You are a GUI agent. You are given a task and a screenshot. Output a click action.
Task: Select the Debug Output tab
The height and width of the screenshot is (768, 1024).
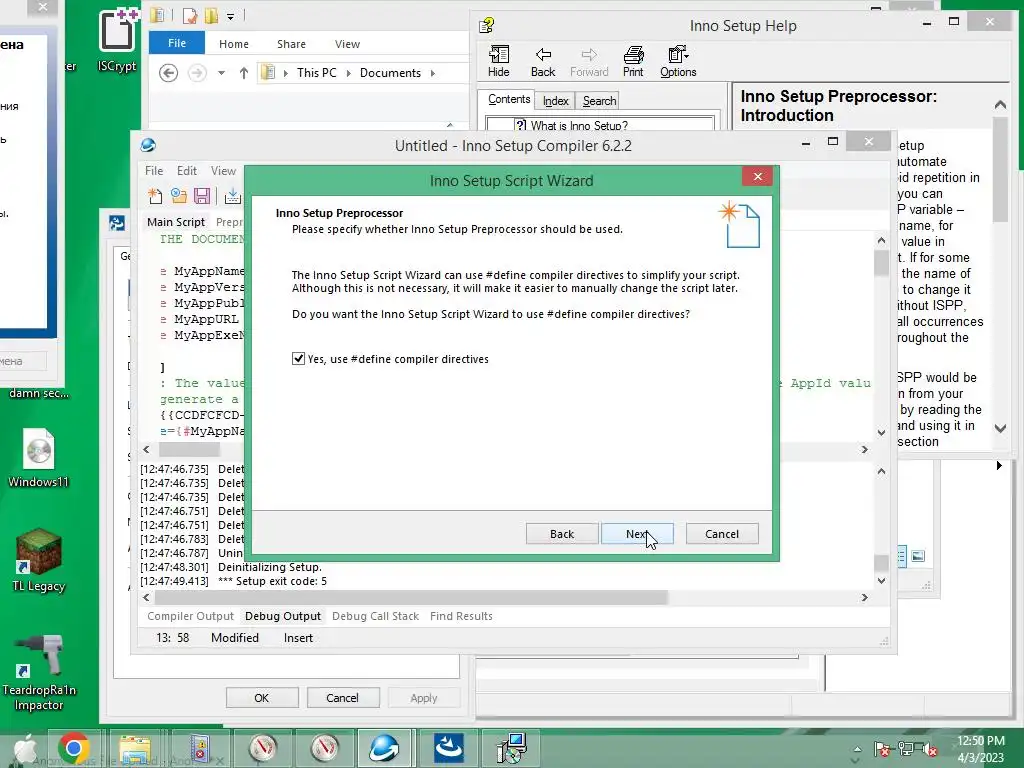[x=283, y=616]
